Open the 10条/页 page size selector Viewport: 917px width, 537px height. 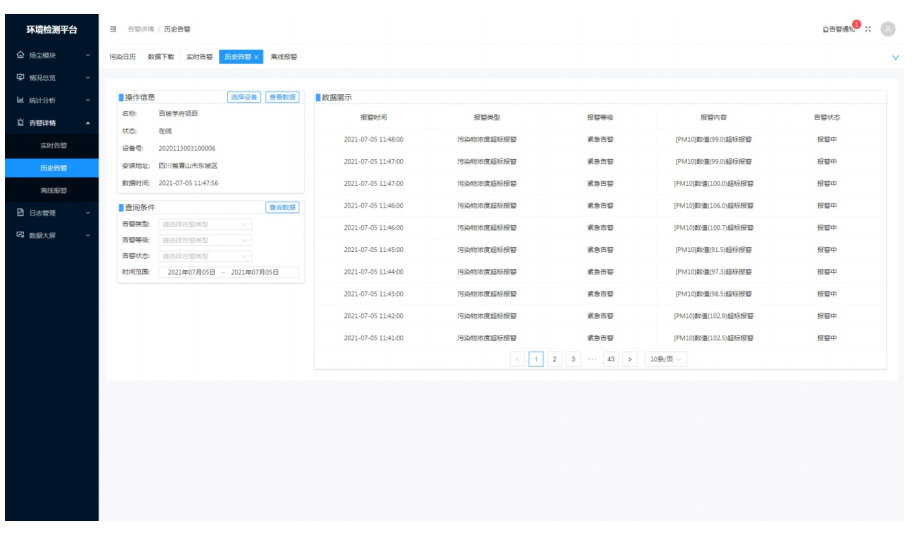coord(666,359)
